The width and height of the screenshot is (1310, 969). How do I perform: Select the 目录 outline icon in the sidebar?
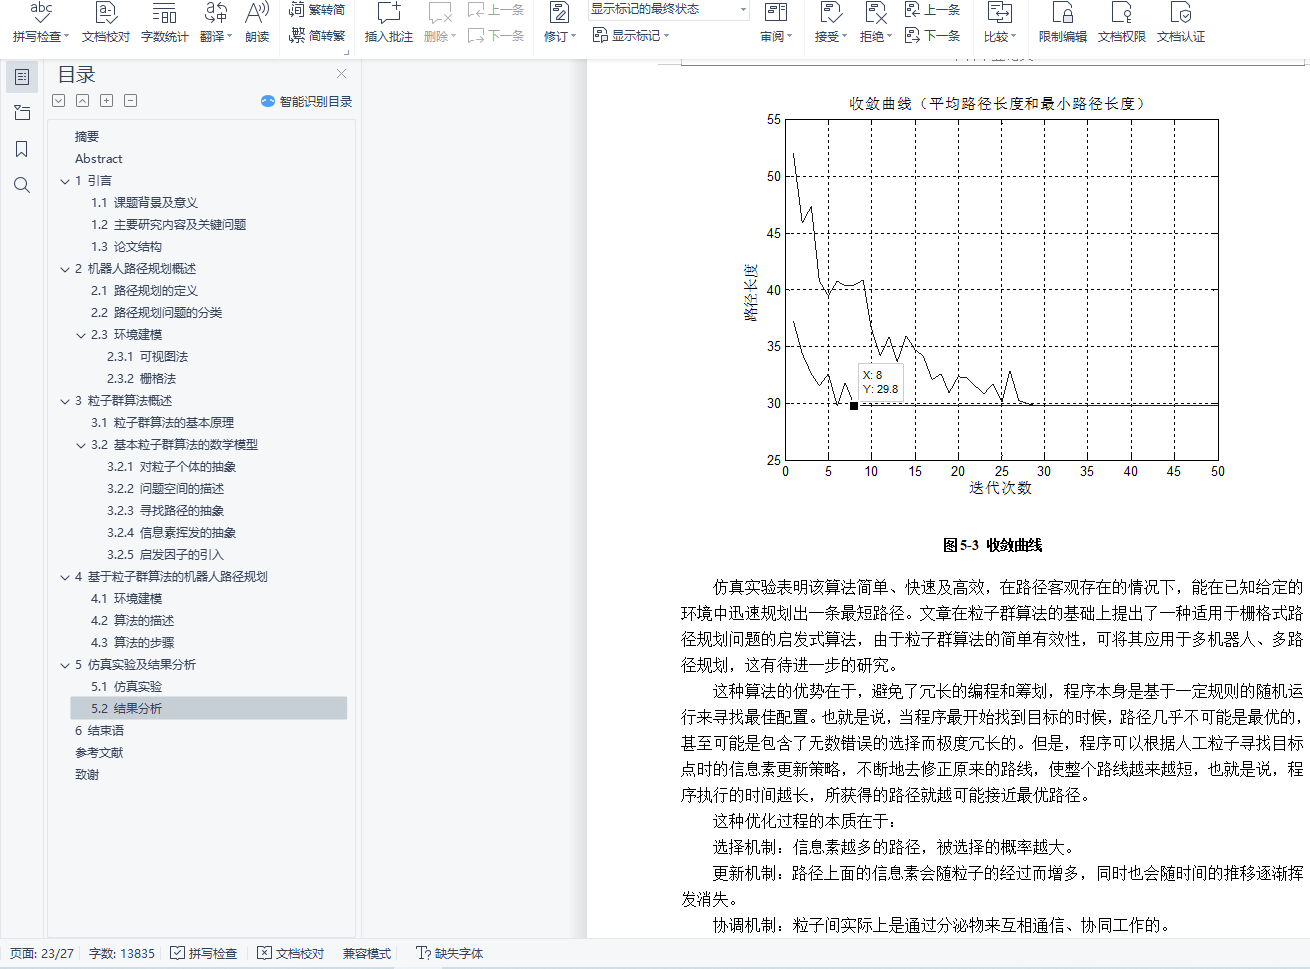(22, 77)
